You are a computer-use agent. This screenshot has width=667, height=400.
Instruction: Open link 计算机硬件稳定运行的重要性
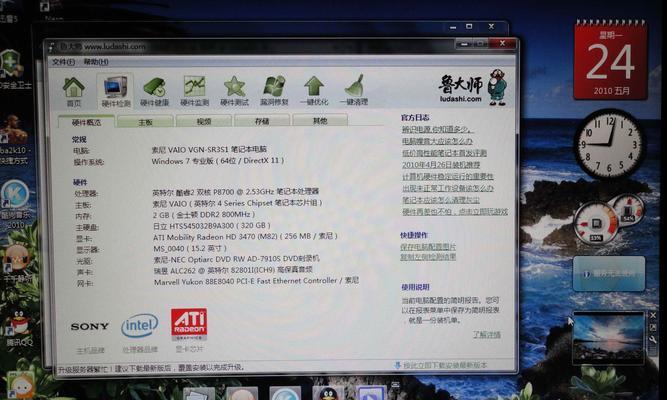pos(448,176)
